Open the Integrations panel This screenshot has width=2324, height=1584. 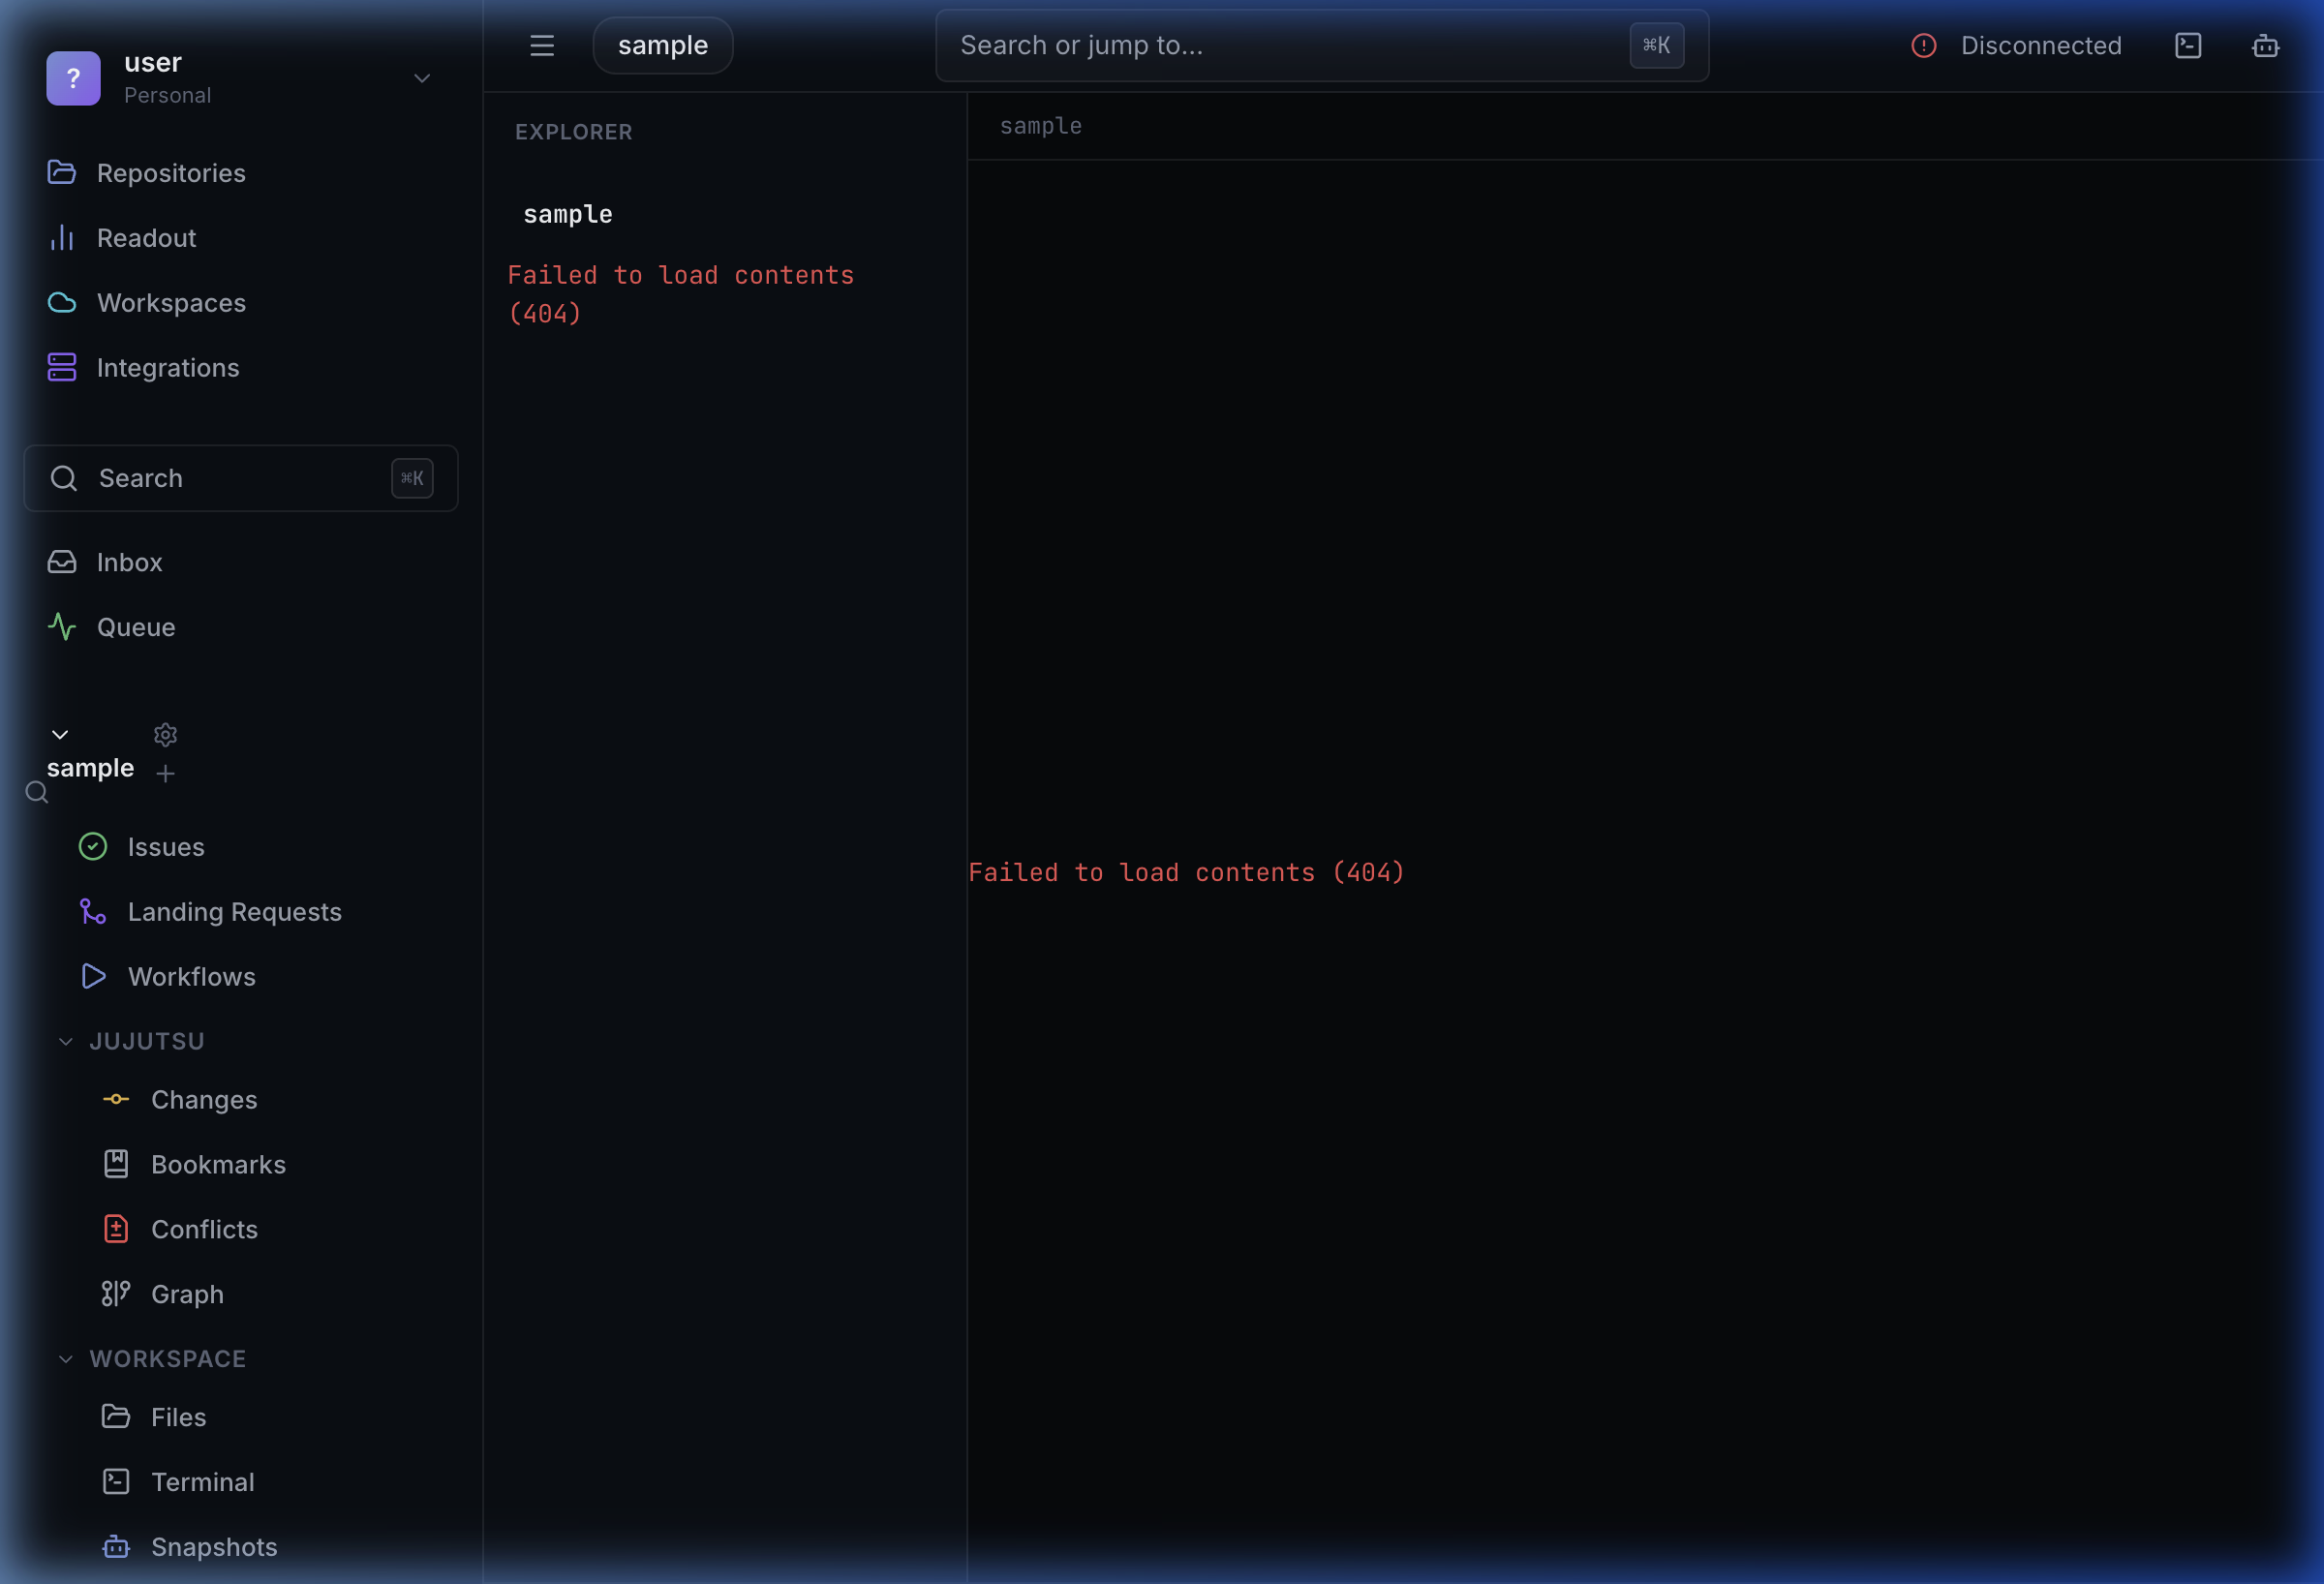(168, 367)
